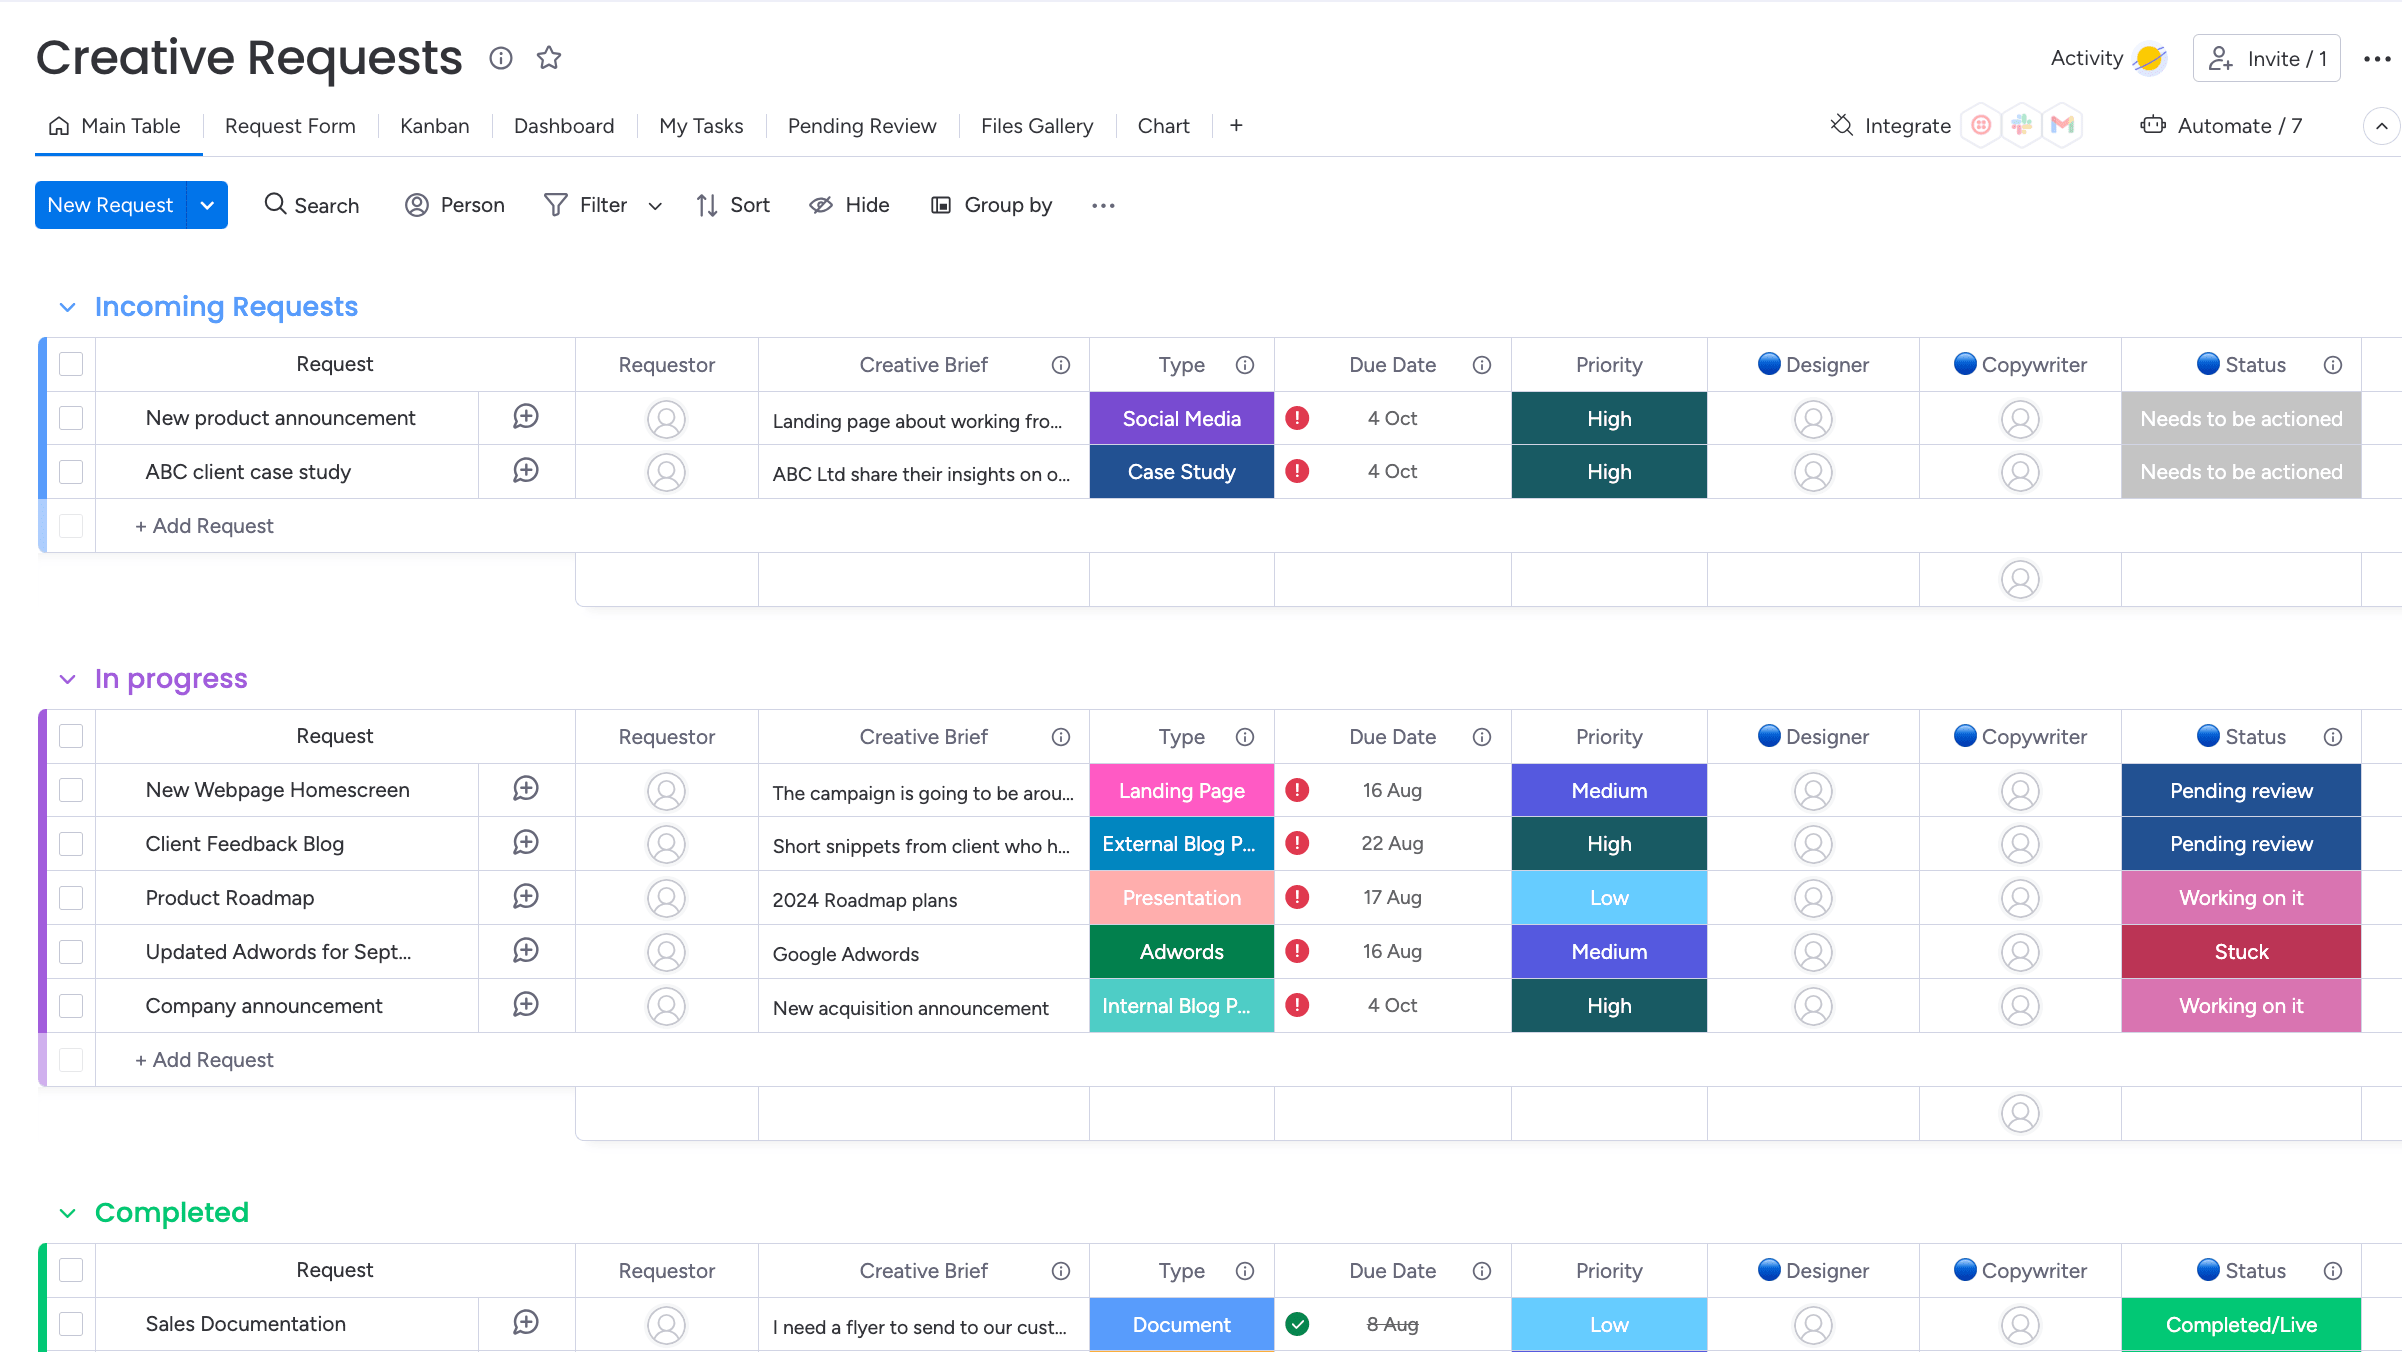The height and width of the screenshot is (1352, 2402).
Task: Click done checkmark icon for Sales Documentation
Action: pyautogui.click(x=1297, y=1324)
